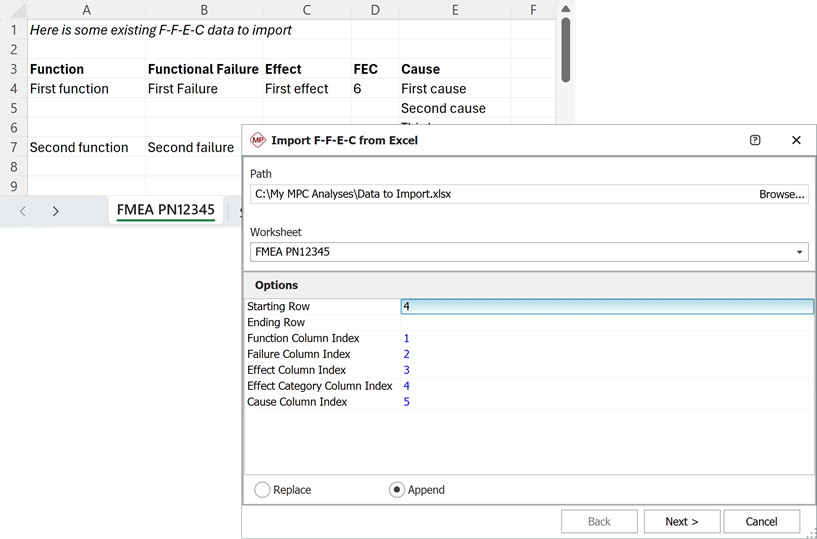Expand the Worksheet dropdown arrow
817x539 pixels.
click(800, 252)
